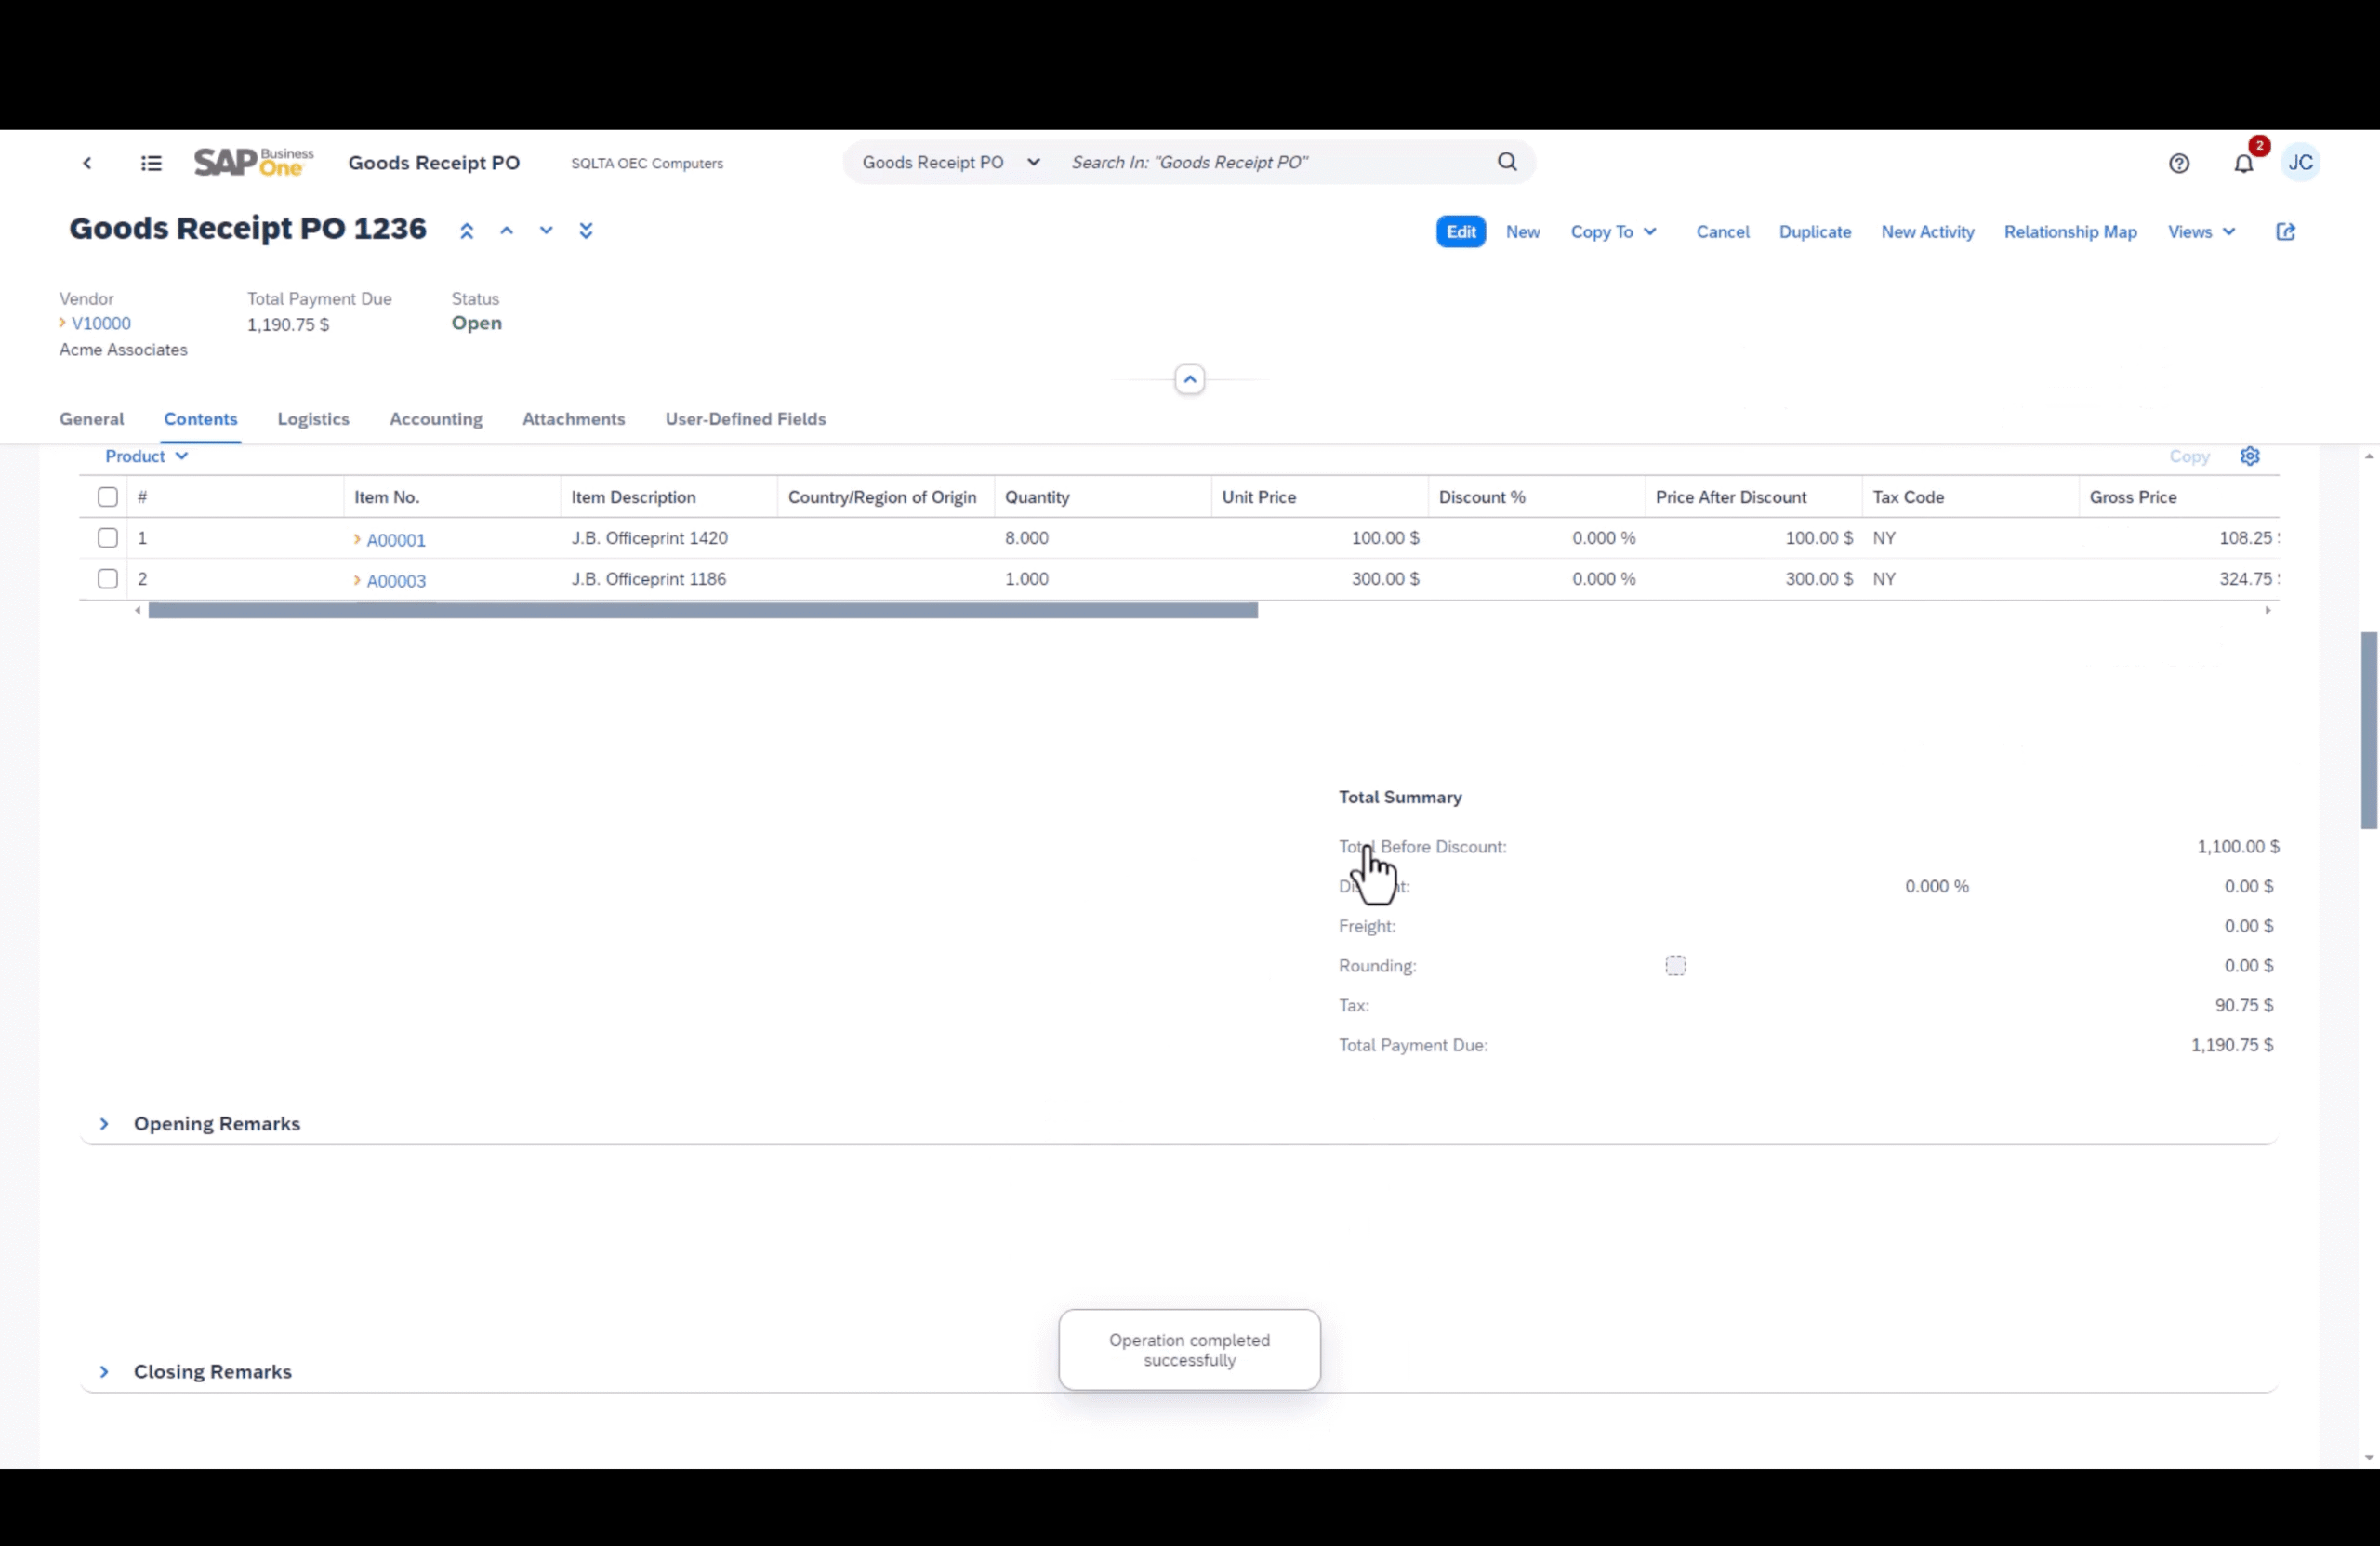Open notifications bell icon
Image resolution: width=2380 pixels, height=1546 pixels.
tap(2243, 163)
